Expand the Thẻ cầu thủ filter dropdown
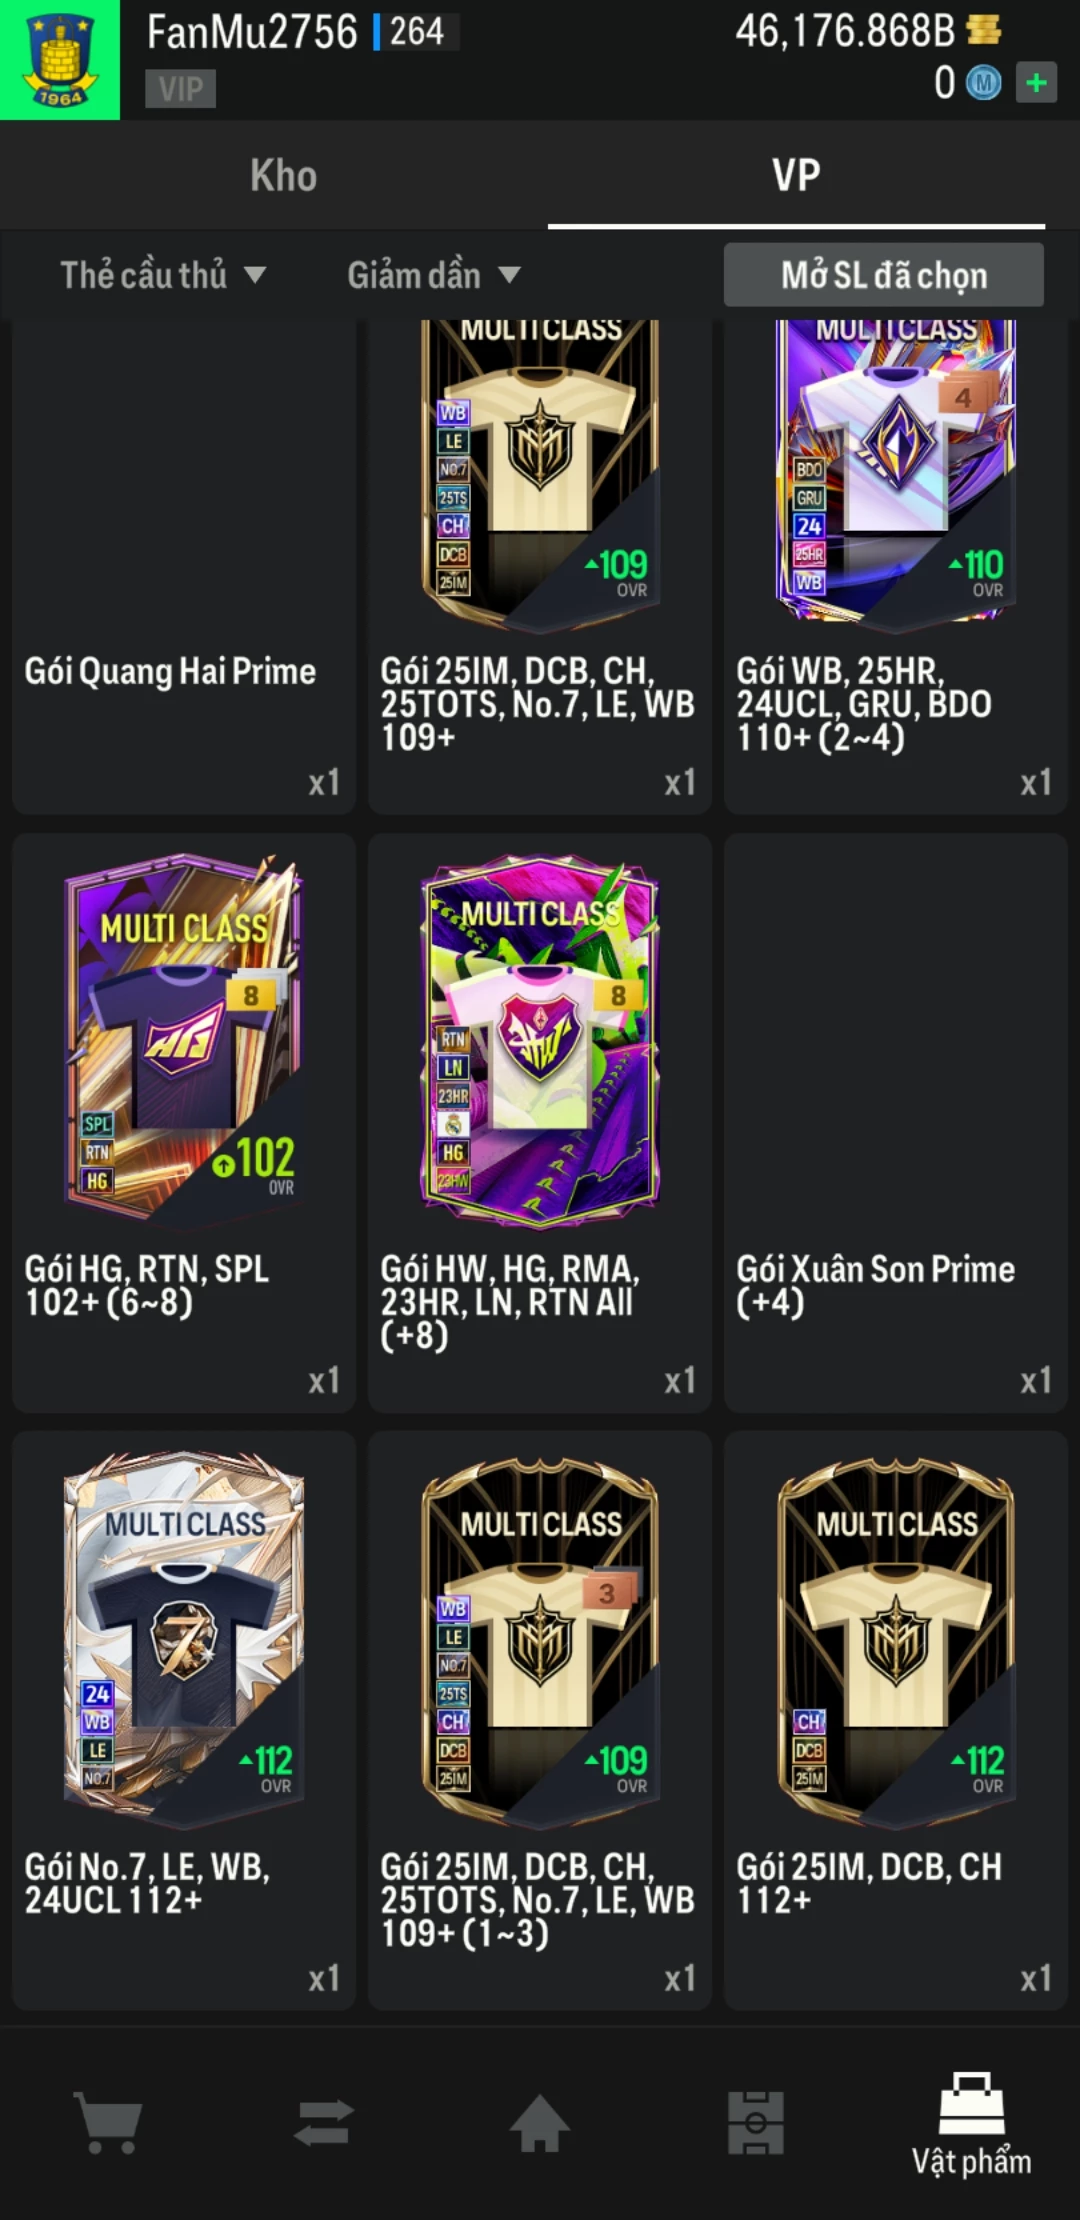Screen dimensions: 1080x2220 click(163, 275)
